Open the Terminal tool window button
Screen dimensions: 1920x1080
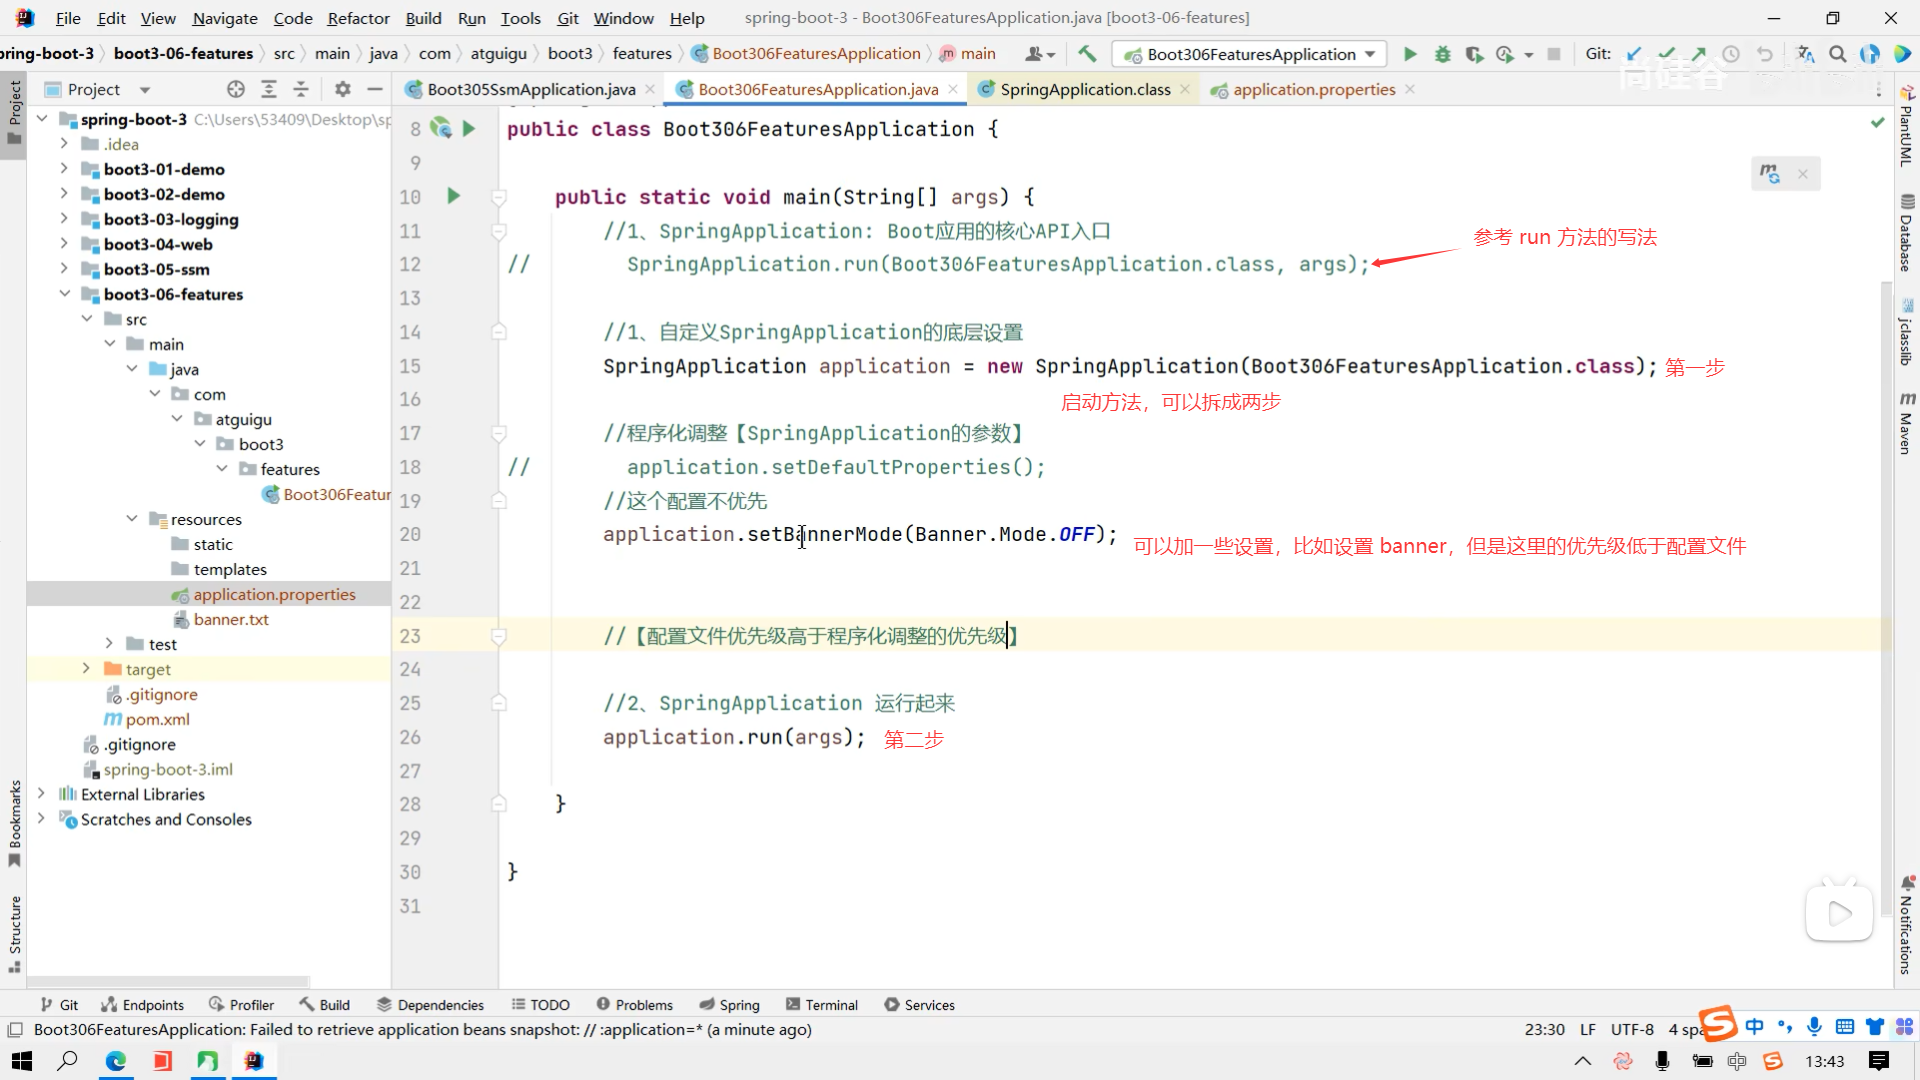[822, 1005]
